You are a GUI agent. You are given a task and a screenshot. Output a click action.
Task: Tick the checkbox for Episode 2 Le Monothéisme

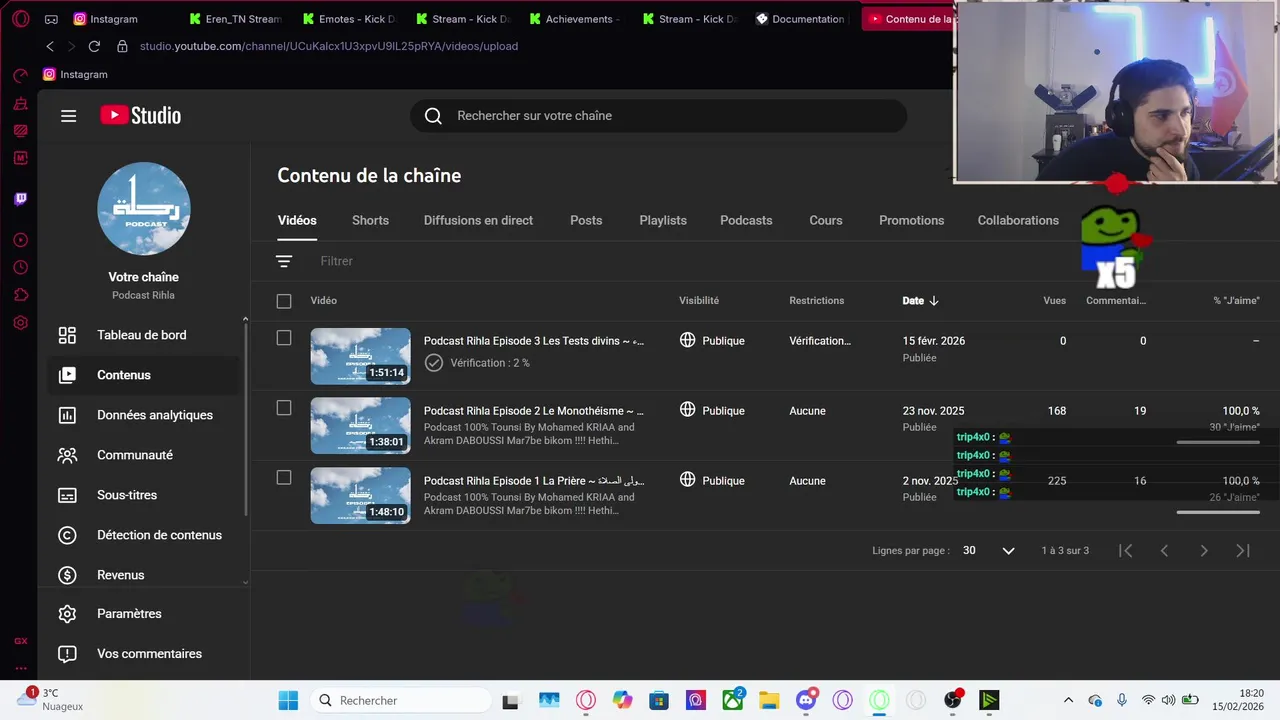click(284, 408)
